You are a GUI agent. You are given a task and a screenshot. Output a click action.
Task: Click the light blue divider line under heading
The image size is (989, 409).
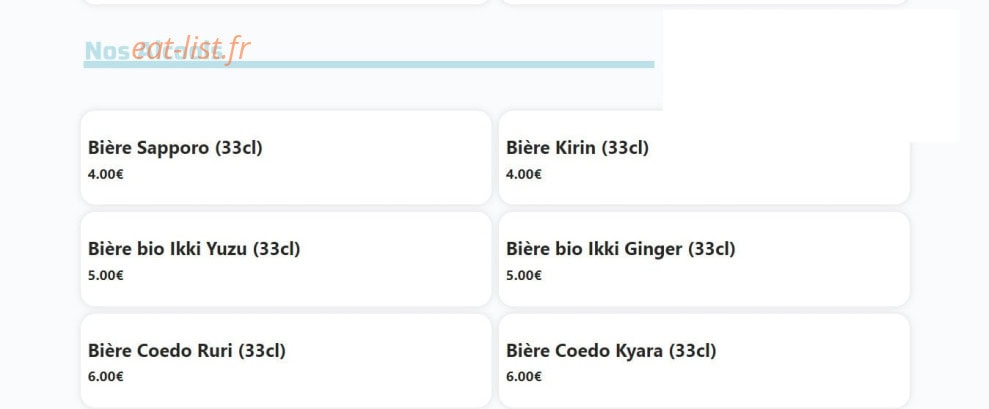pyautogui.click(x=369, y=64)
